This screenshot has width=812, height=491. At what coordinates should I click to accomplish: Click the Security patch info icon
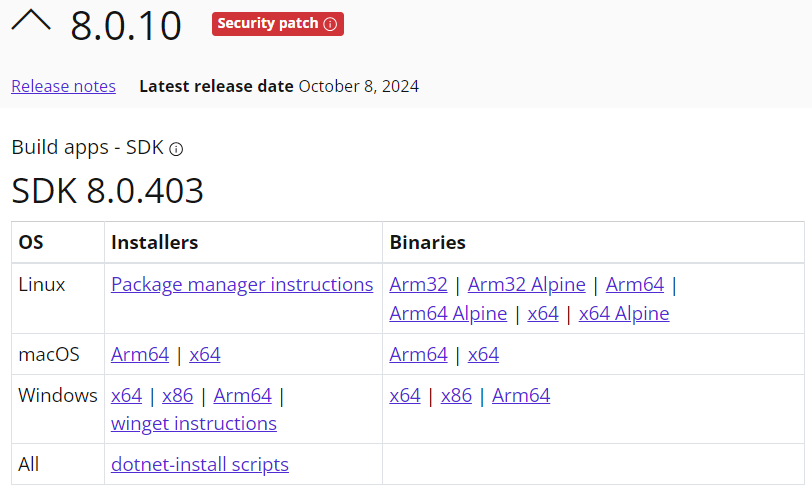click(331, 24)
